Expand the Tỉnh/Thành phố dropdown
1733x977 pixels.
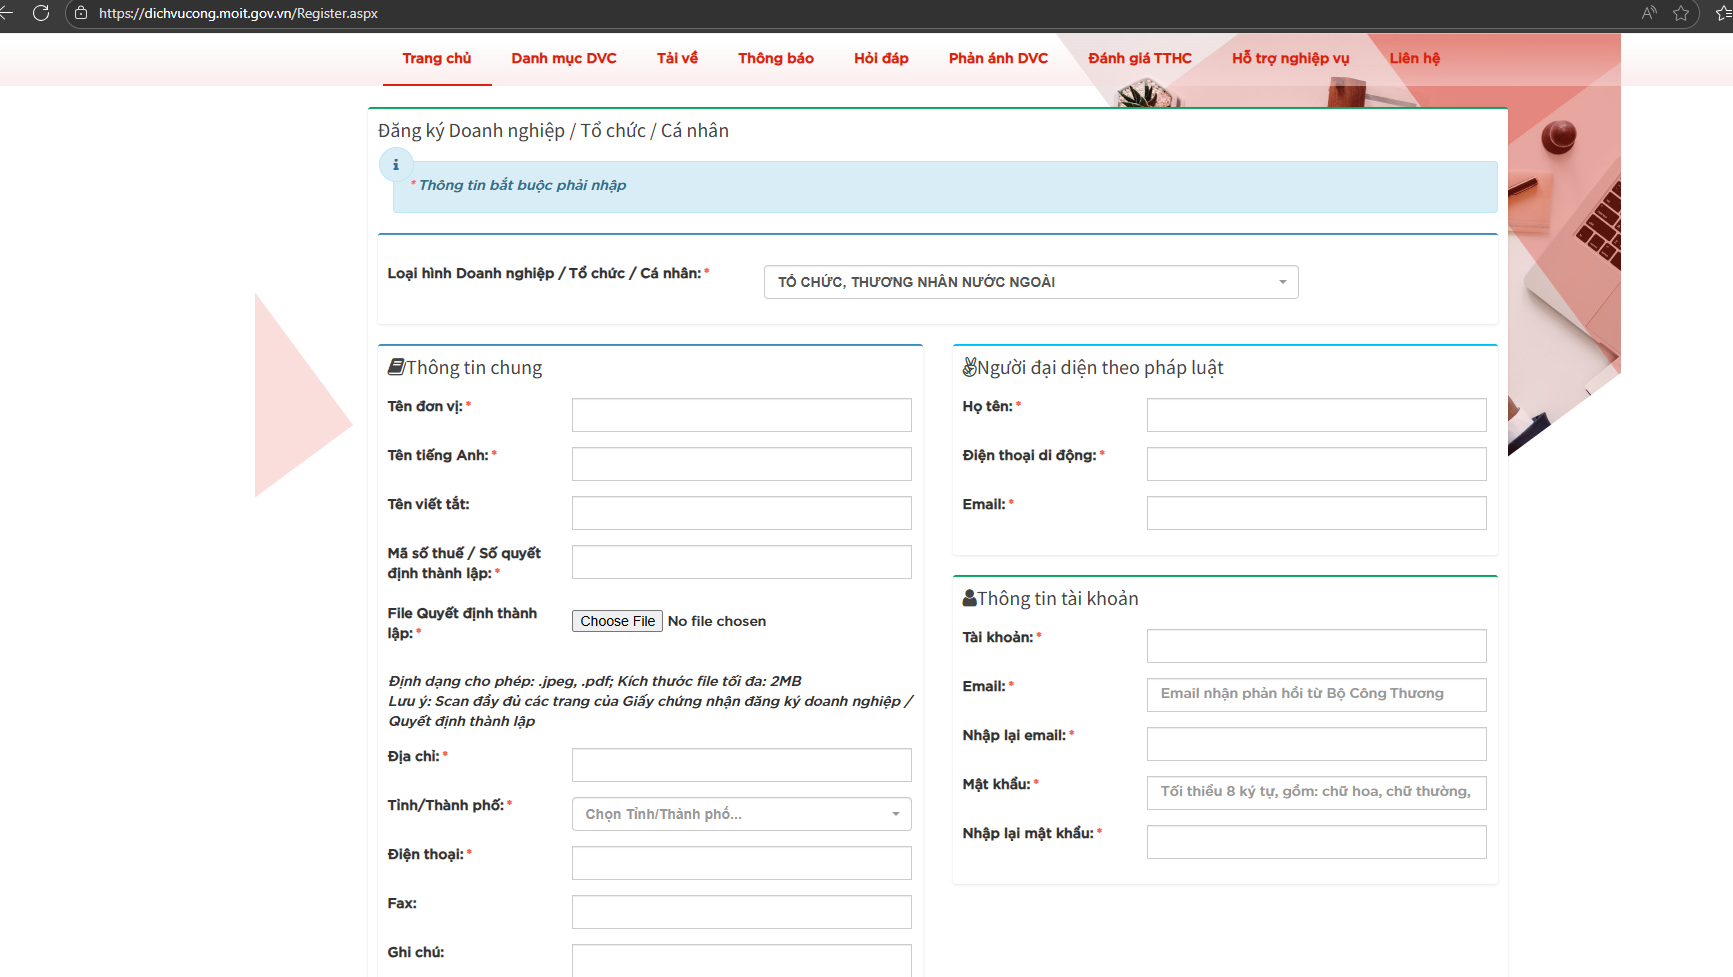tap(741, 814)
